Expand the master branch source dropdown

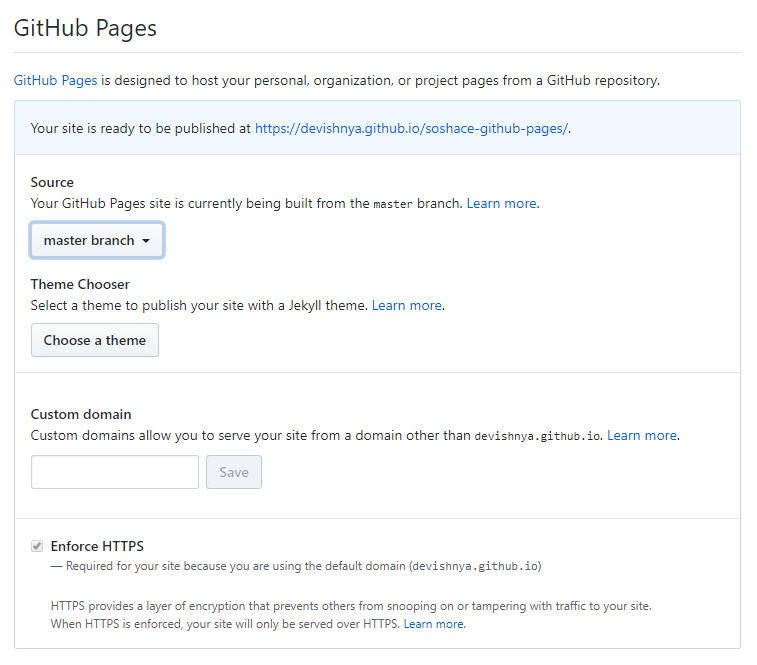97,240
